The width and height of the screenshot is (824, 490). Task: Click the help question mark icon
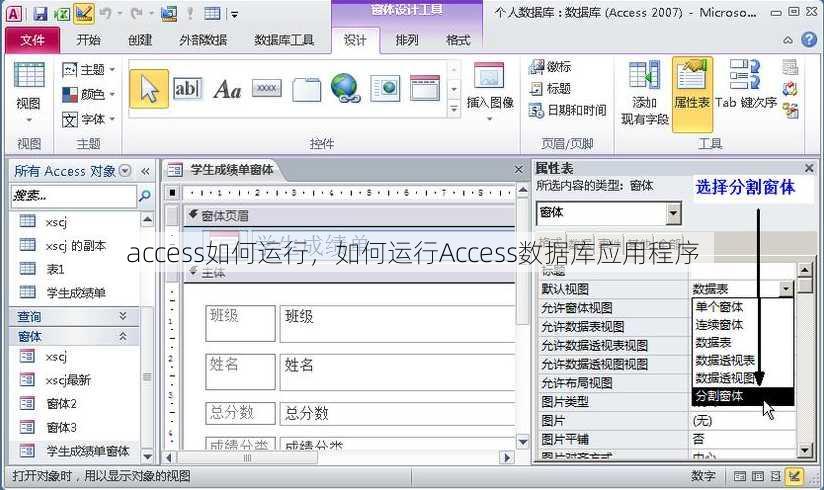[809, 39]
